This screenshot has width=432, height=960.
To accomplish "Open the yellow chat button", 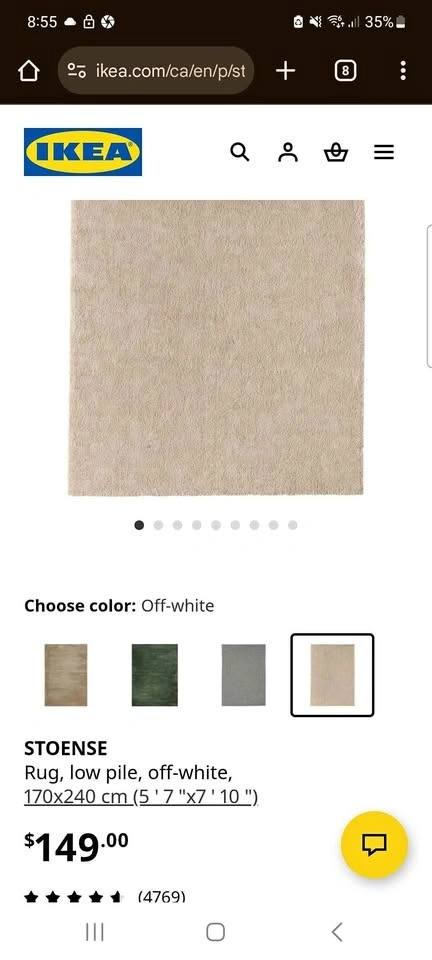I will [374, 845].
